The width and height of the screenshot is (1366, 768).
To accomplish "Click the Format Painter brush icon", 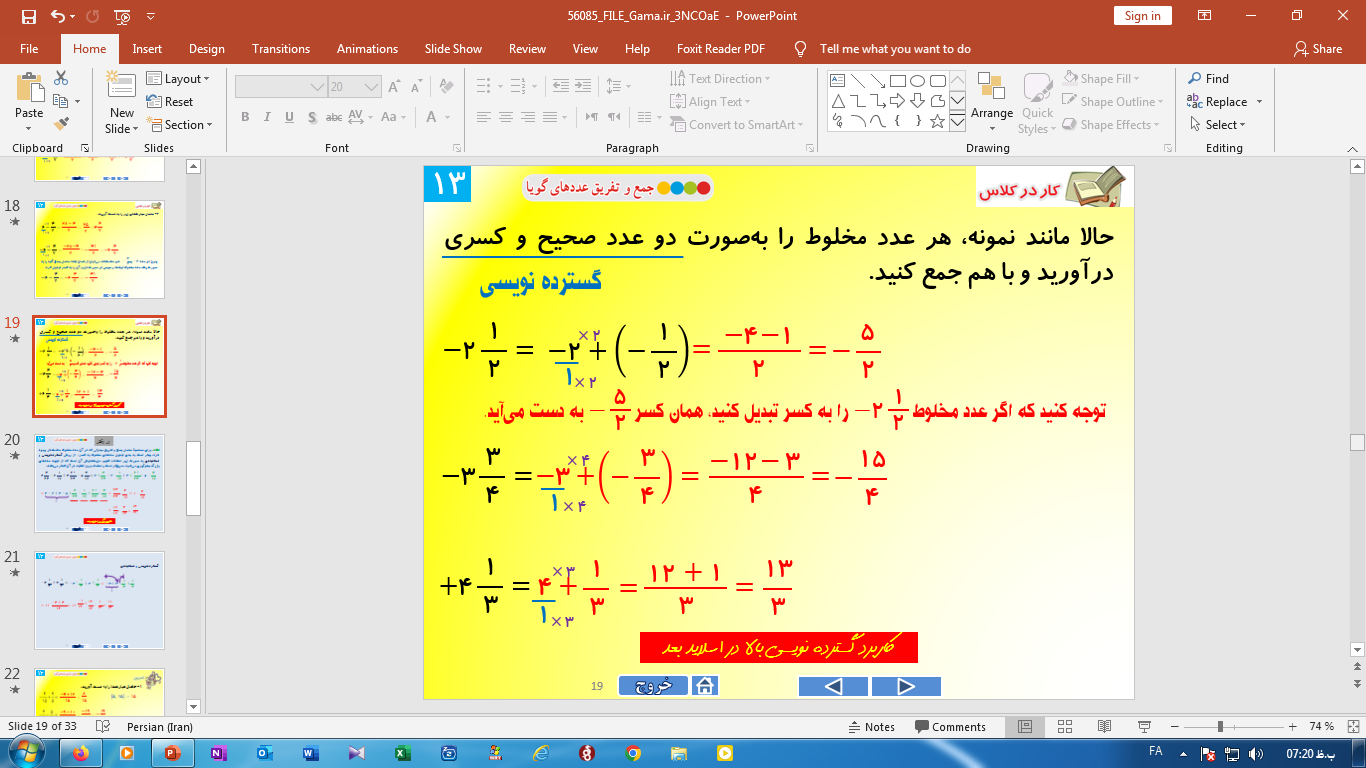I will [61, 124].
